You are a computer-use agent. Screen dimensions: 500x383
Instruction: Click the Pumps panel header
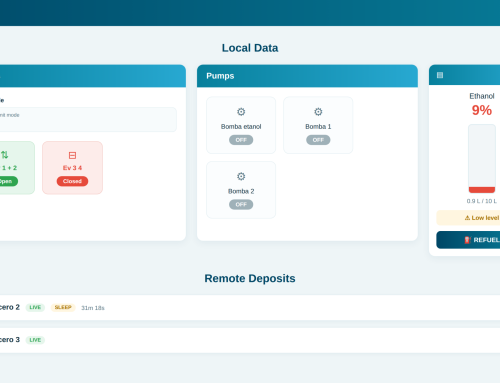click(307, 76)
